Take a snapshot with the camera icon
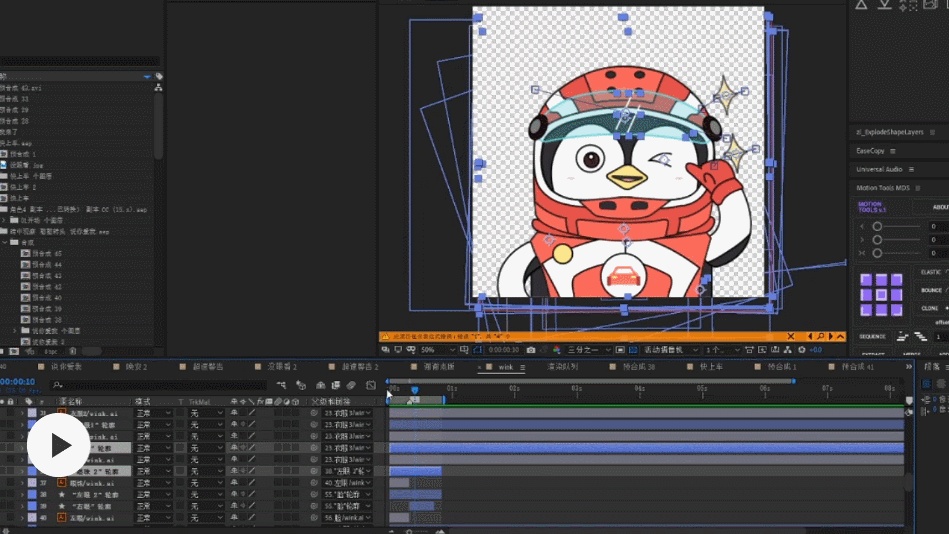 (531, 350)
